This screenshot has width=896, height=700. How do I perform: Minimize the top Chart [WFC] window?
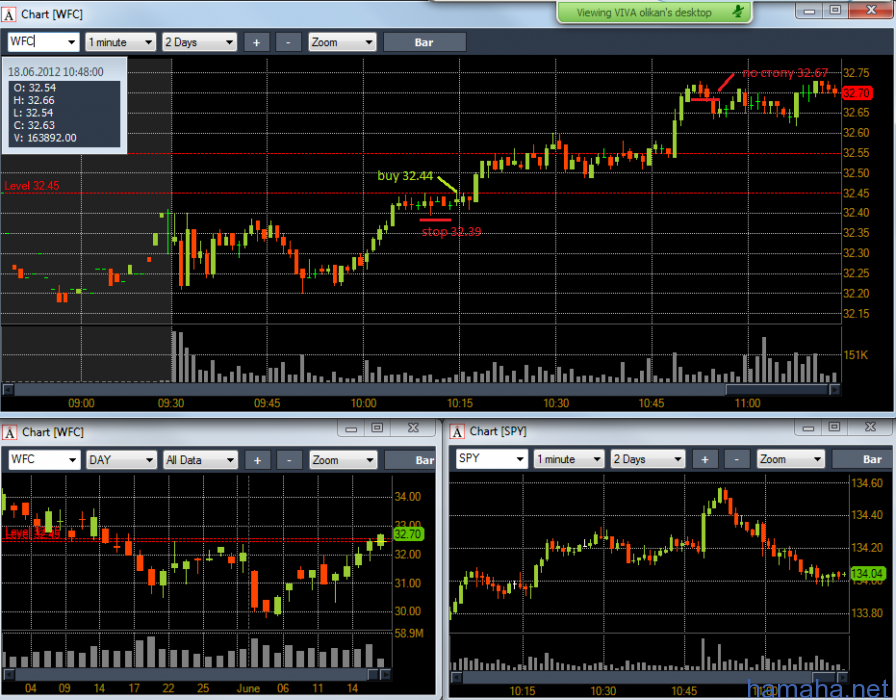pyautogui.click(x=809, y=10)
